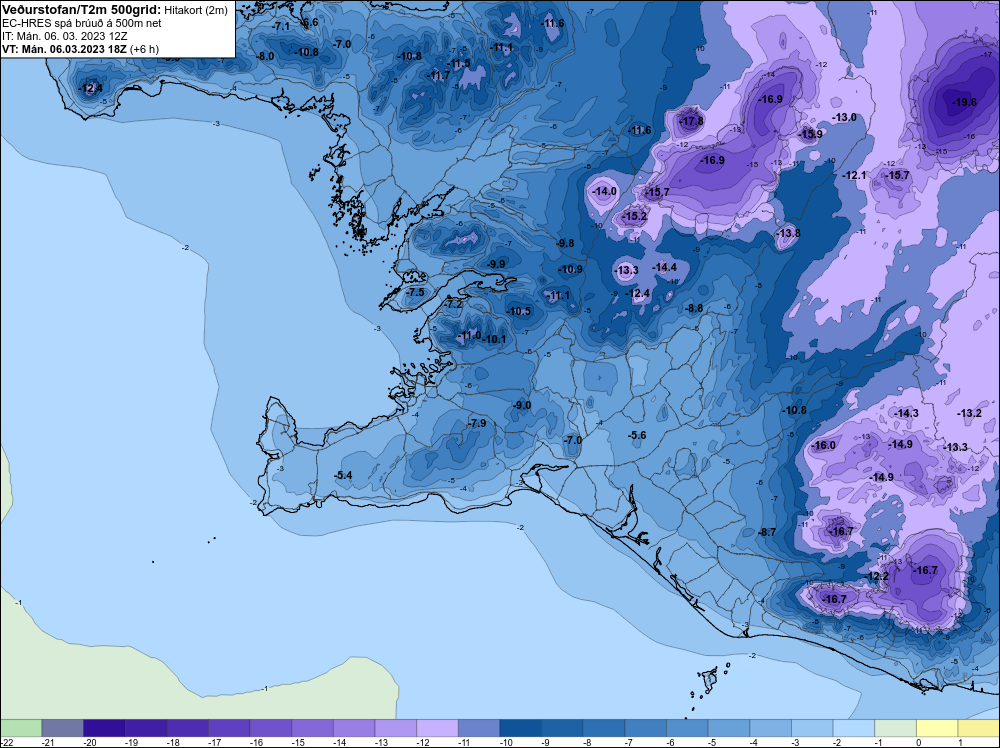Click the line EC-HRES spá brúuð á 500m net
This screenshot has width=1000, height=748.
(82, 24)
